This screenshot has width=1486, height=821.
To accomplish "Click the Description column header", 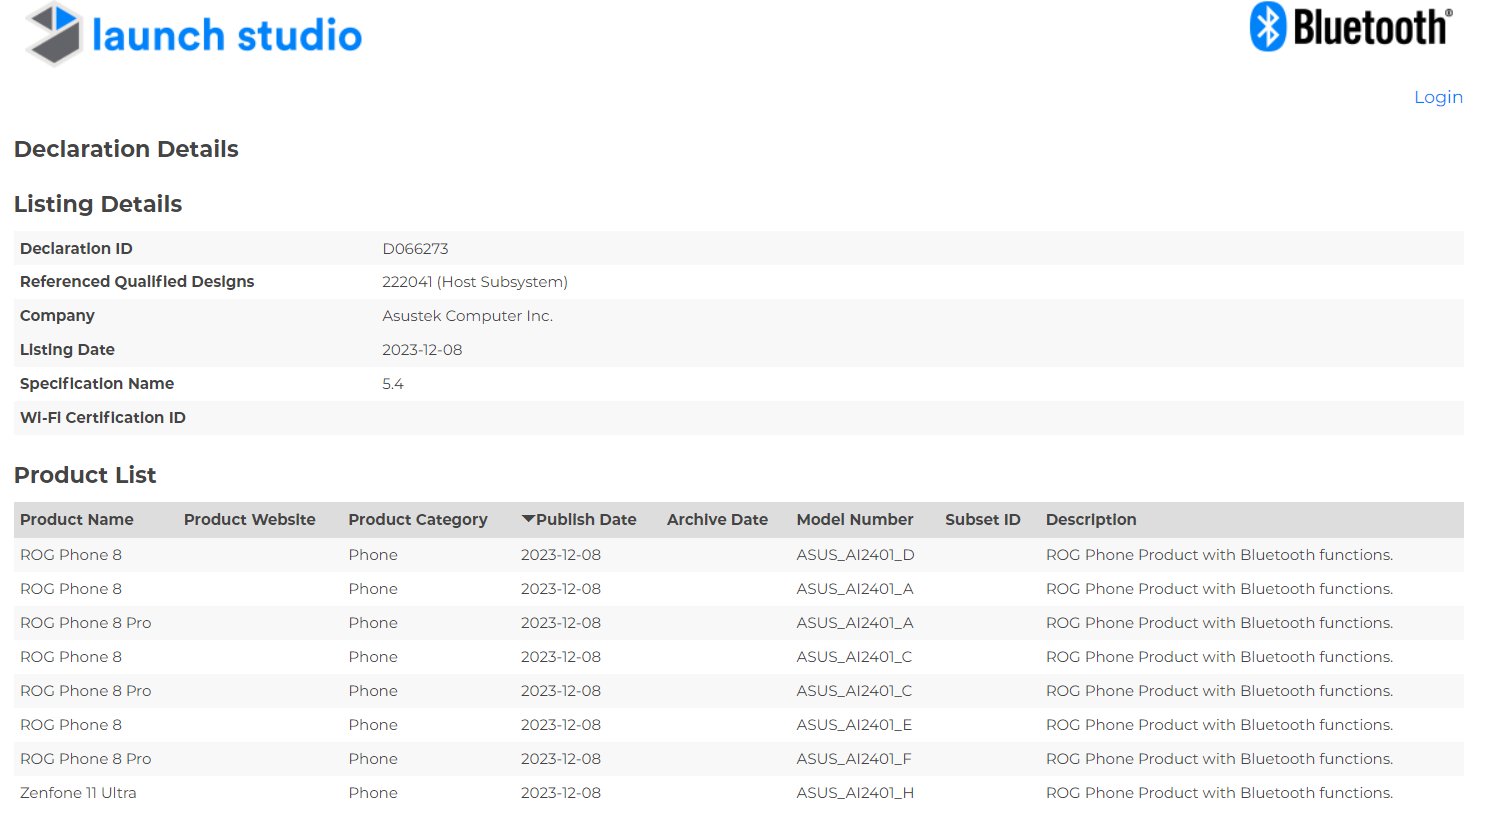I will click(x=1091, y=519).
